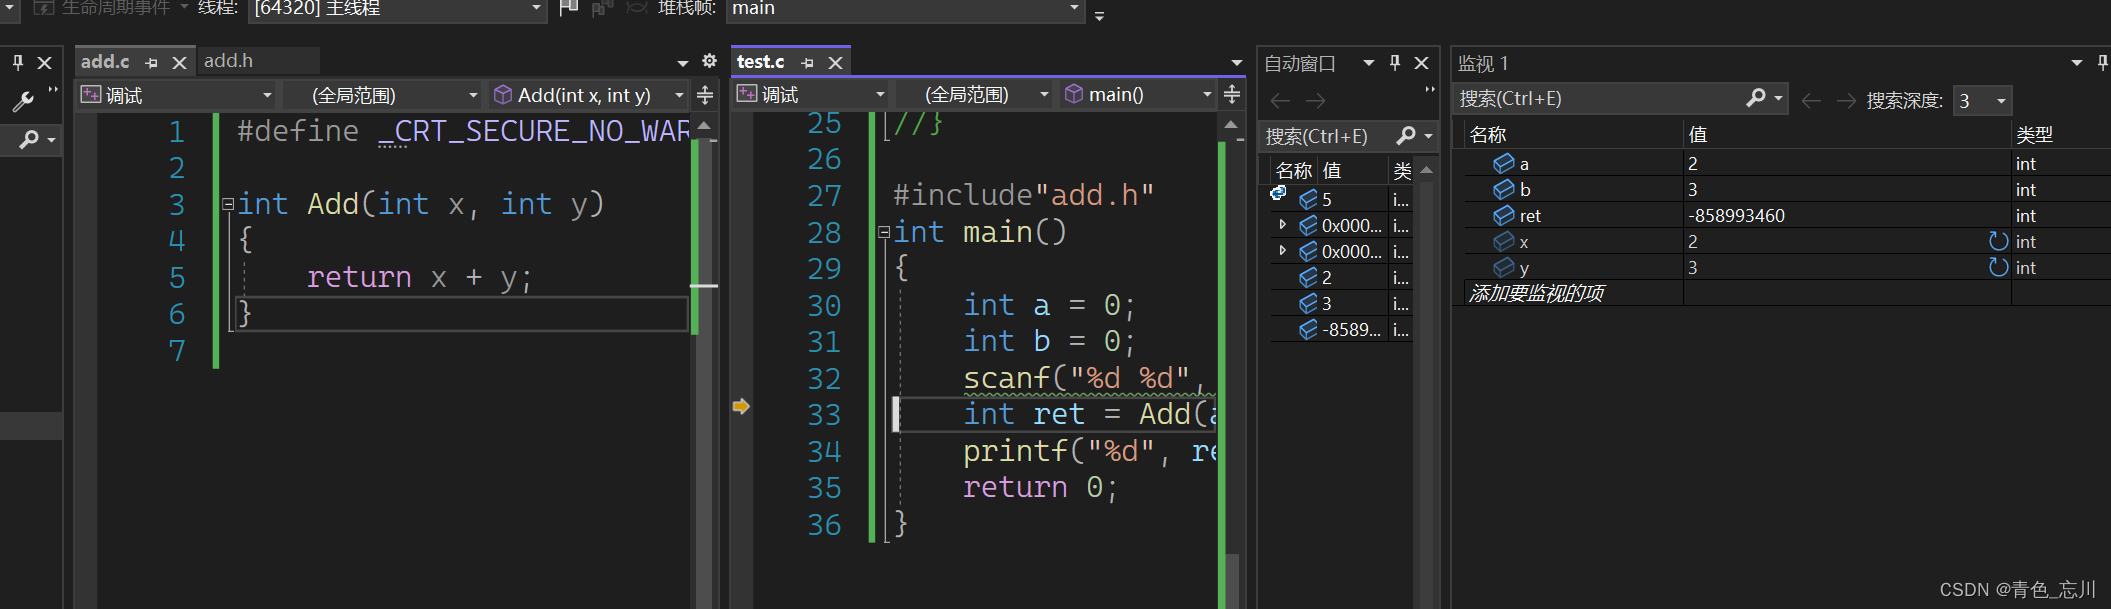
Task: Close the add.c tab
Action: click(x=179, y=63)
